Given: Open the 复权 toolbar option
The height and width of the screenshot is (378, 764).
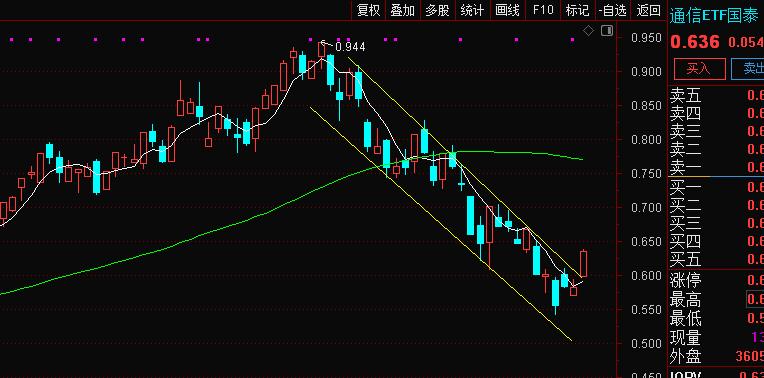Looking at the screenshot, I should [368, 10].
